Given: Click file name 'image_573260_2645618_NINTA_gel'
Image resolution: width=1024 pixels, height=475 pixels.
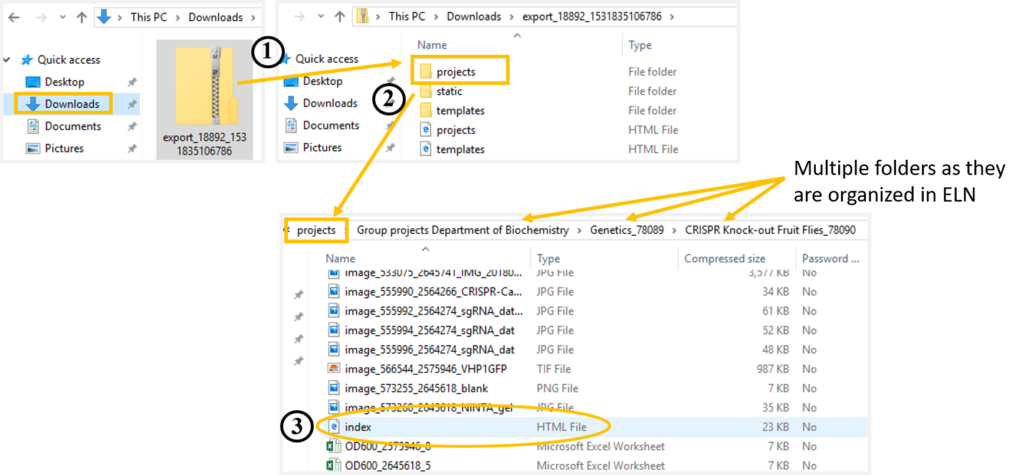Looking at the screenshot, I should (428, 408).
